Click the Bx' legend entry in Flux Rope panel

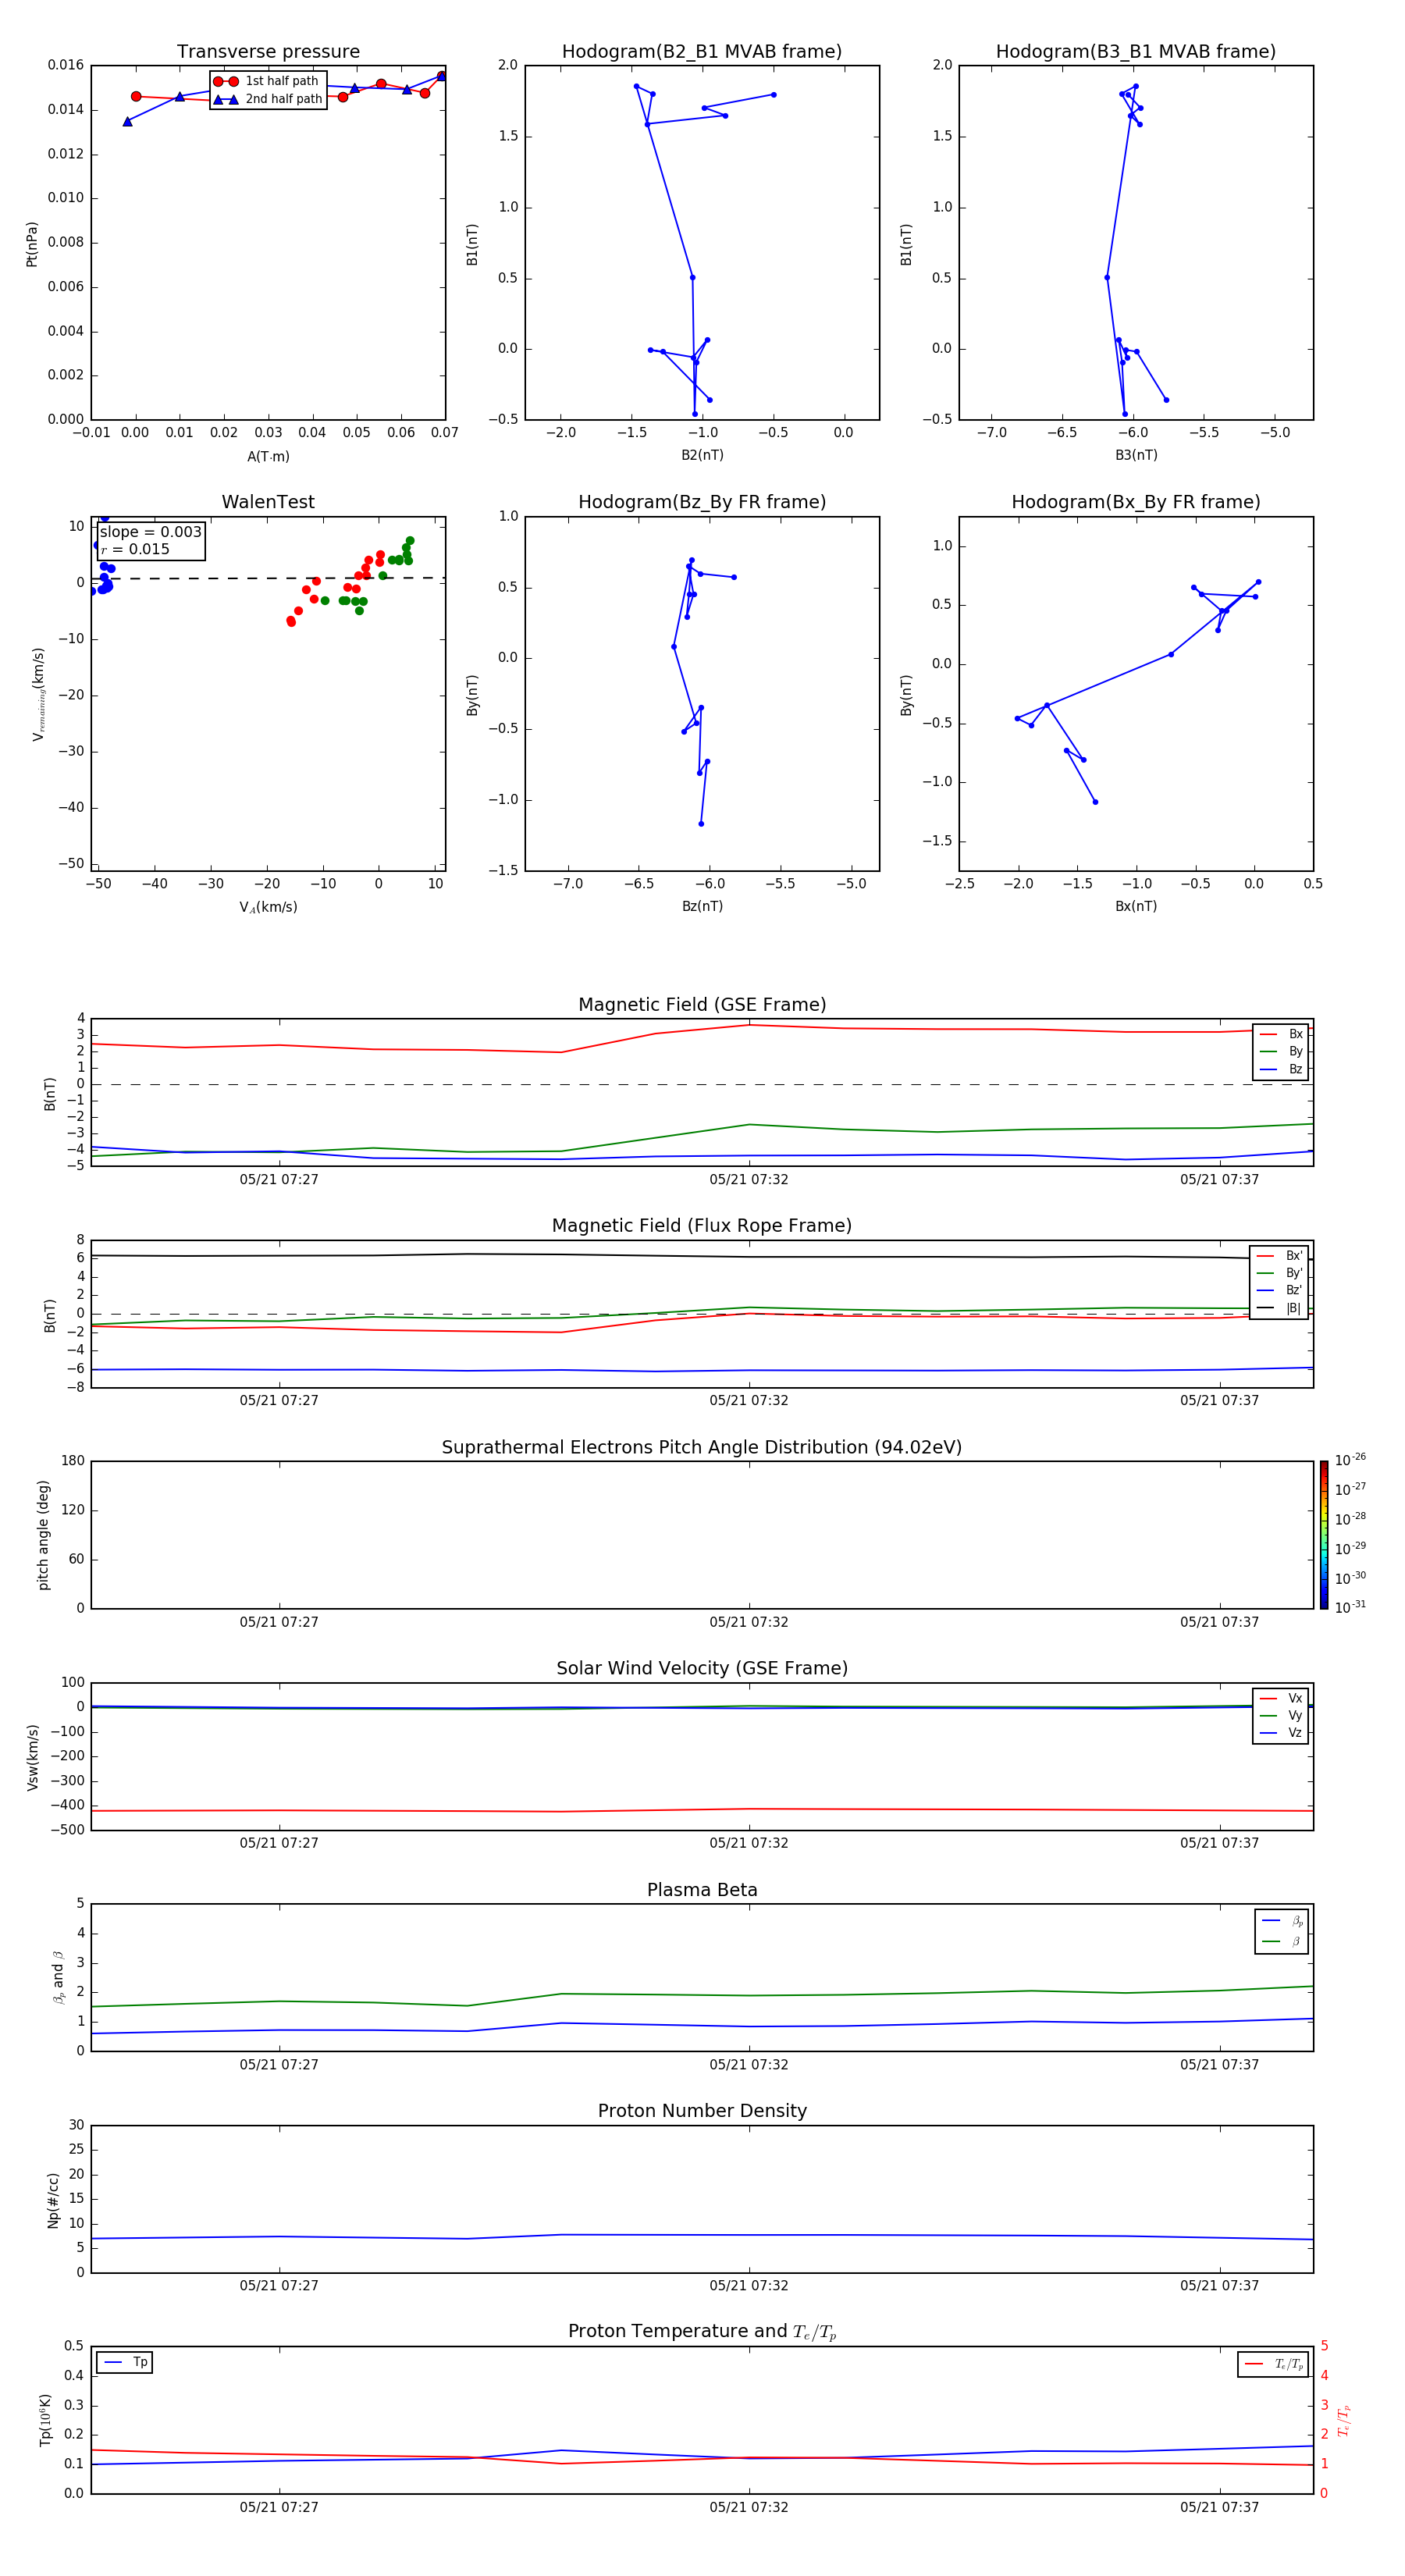point(1279,1256)
